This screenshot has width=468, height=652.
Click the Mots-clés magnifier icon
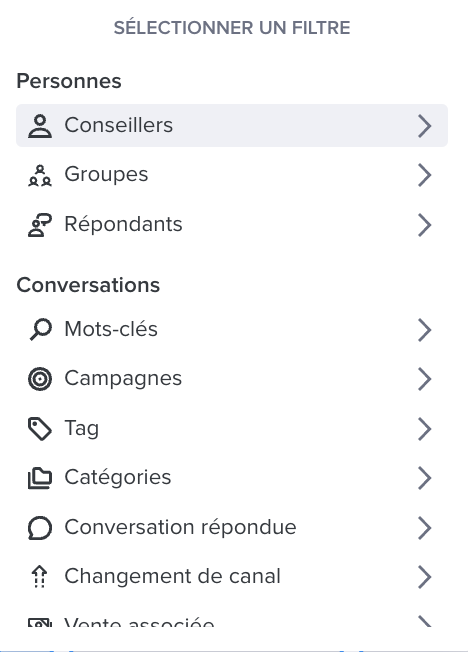(40, 329)
